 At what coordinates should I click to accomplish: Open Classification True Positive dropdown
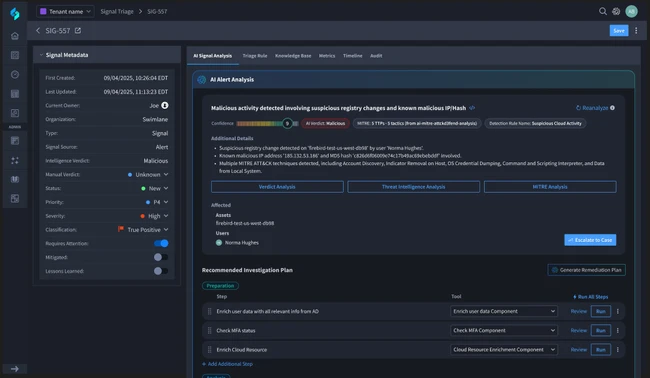point(143,229)
